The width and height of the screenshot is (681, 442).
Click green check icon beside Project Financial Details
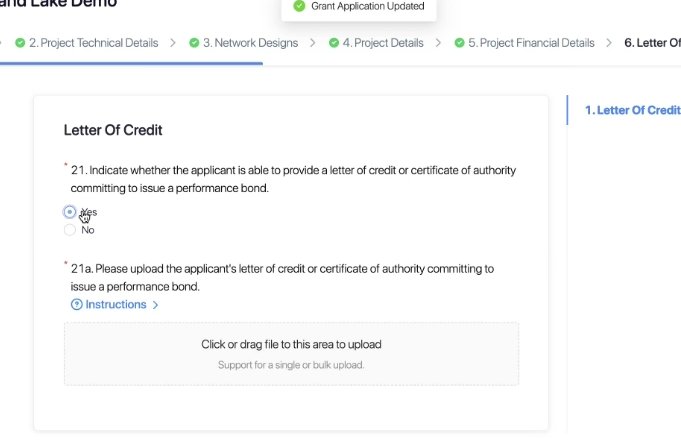click(x=459, y=43)
